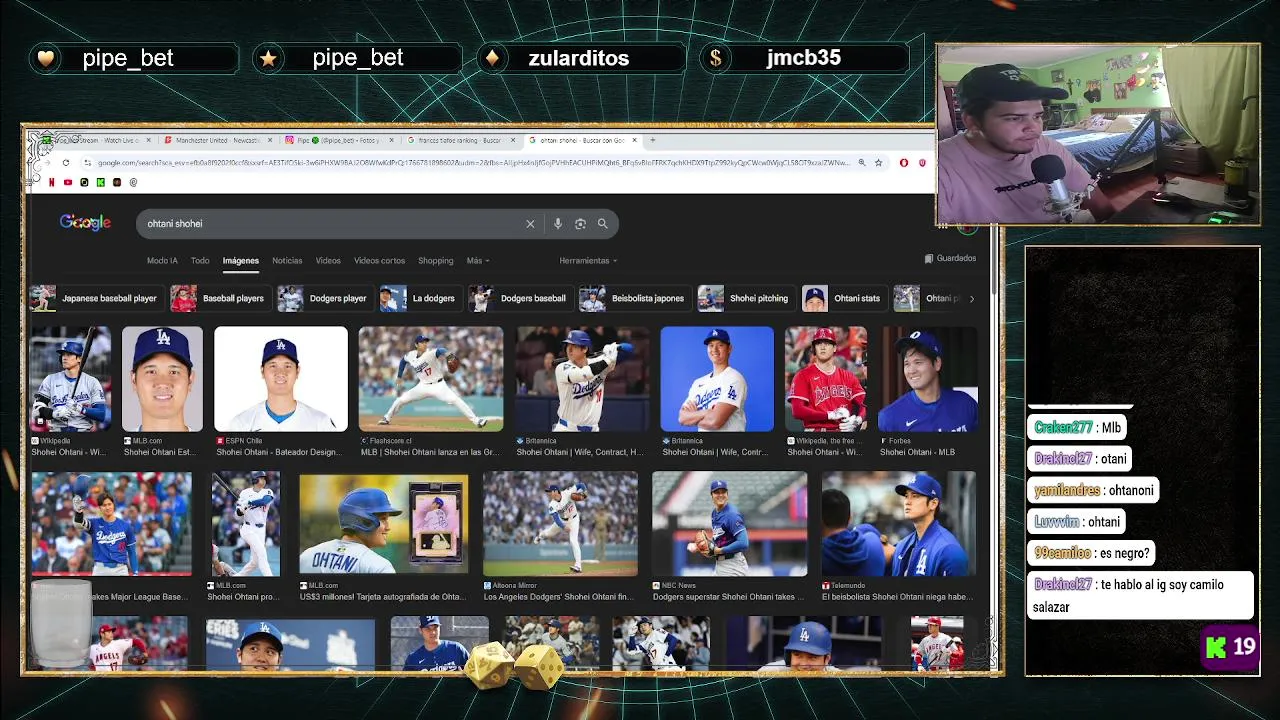This screenshot has width=1280, height=720.
Task: Select the Todo search tab
Action: pyautogui.click(x=200, y=261)
